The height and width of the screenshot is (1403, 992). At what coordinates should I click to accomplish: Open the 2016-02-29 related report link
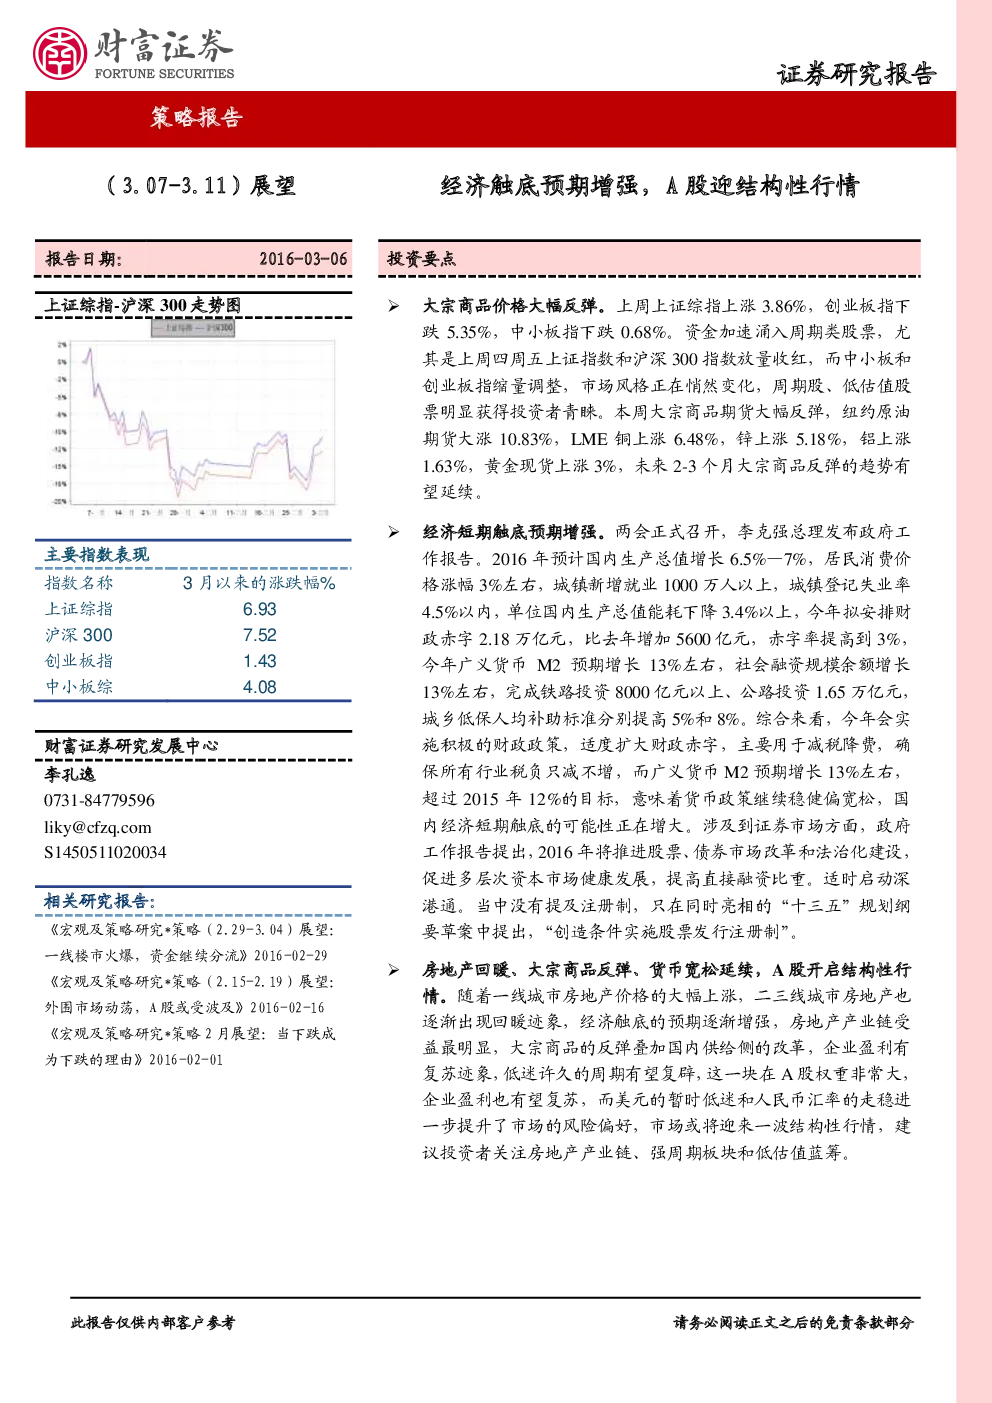coord(190,942)
